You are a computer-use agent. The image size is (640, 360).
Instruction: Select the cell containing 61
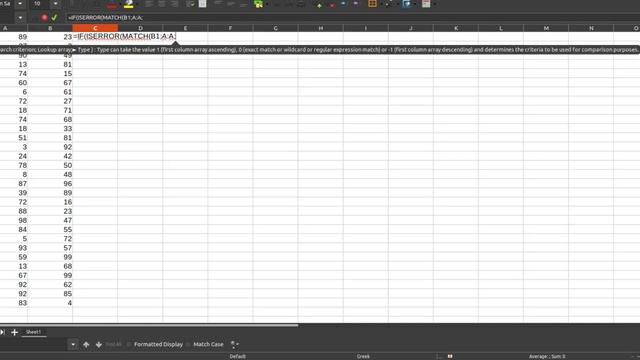point(50,92)
